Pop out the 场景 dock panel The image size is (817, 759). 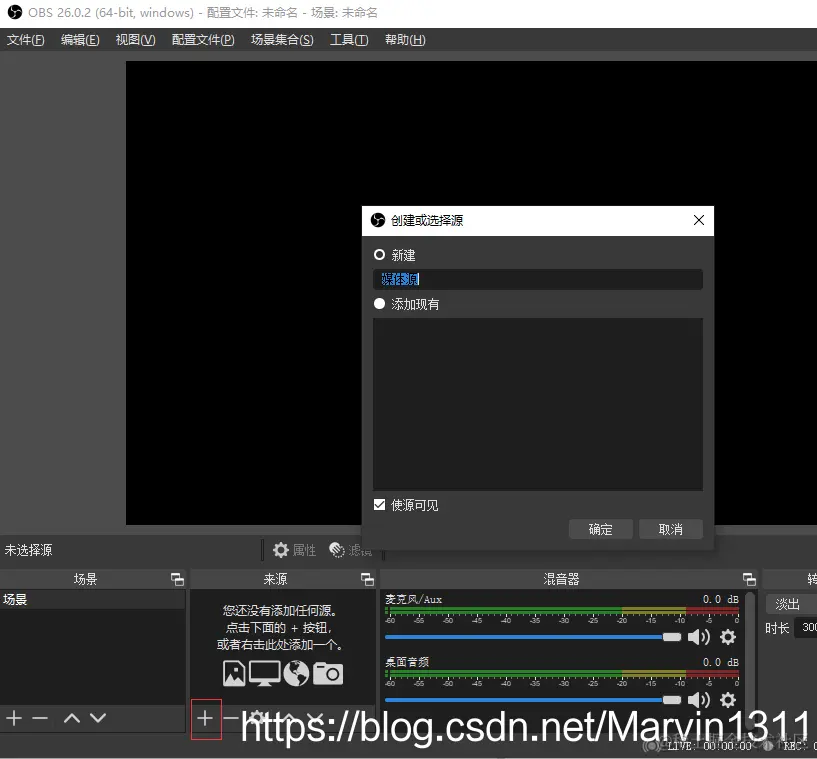click(177, 579)
